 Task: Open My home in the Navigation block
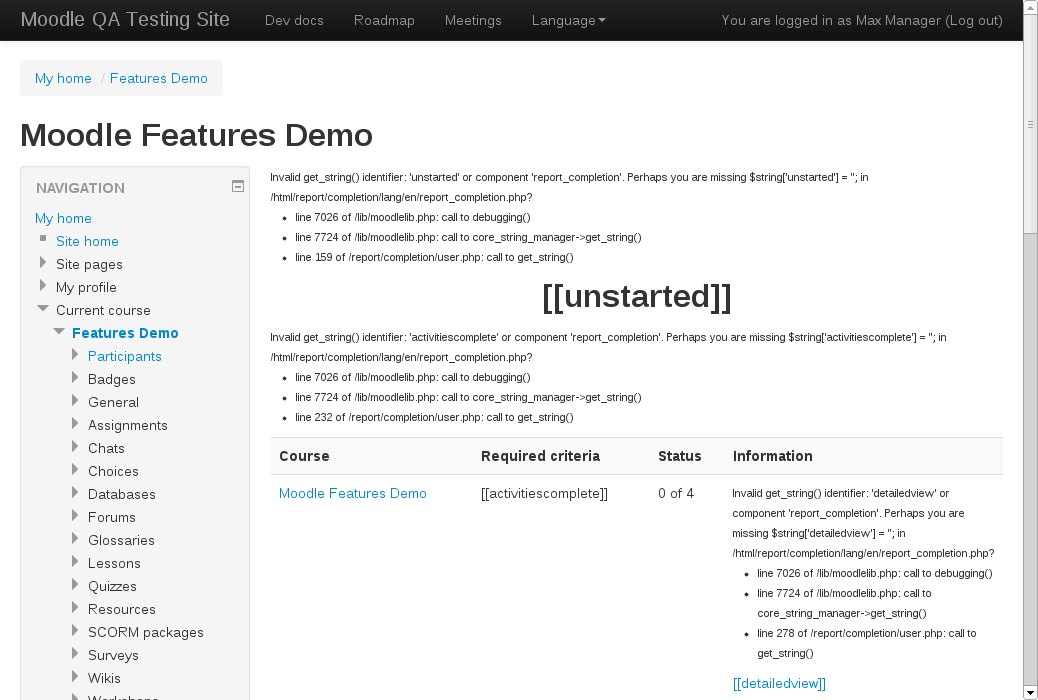coord(63,218)
